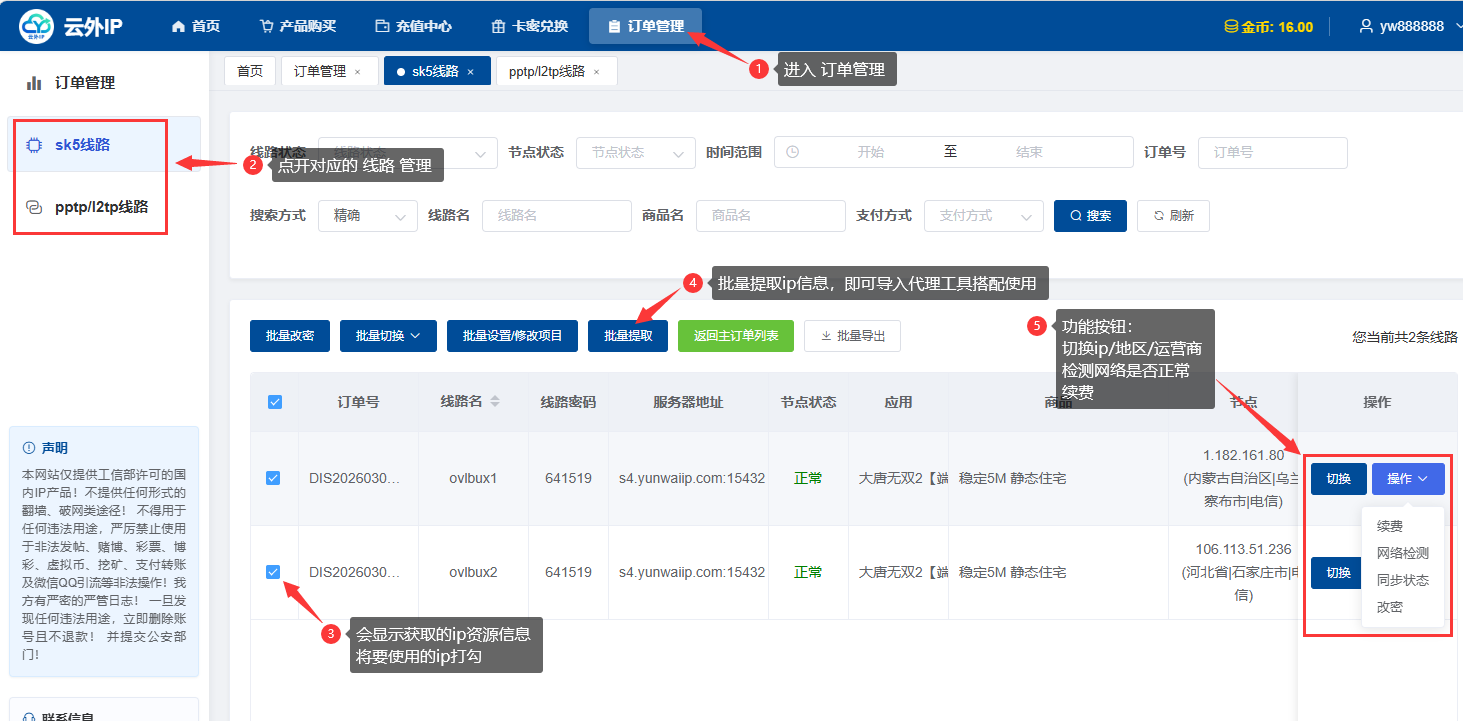Check the ovlbux1 order row checkbox
The height and width of the screenshot is (721, 1463).
coord(273,477)
